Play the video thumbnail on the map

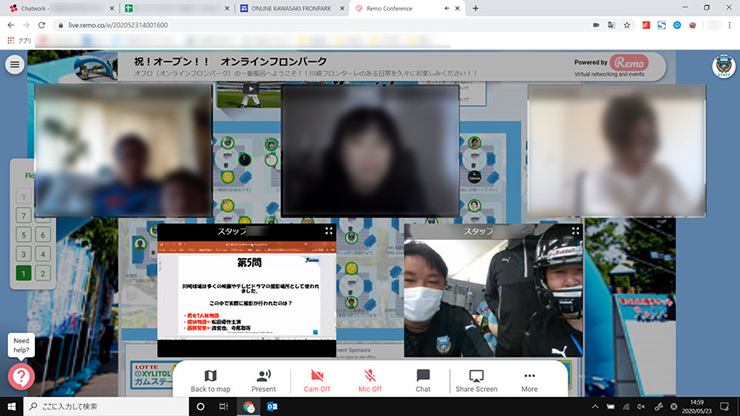(251, 89)
